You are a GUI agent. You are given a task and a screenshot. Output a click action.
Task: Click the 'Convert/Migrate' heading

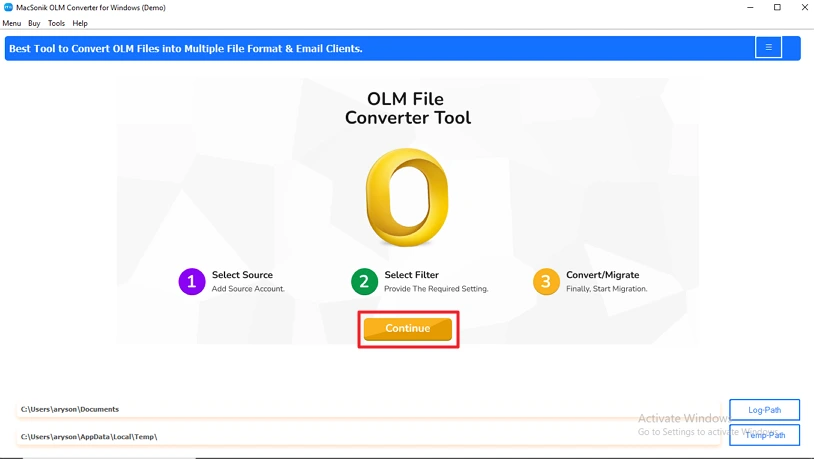pos(602,275)
